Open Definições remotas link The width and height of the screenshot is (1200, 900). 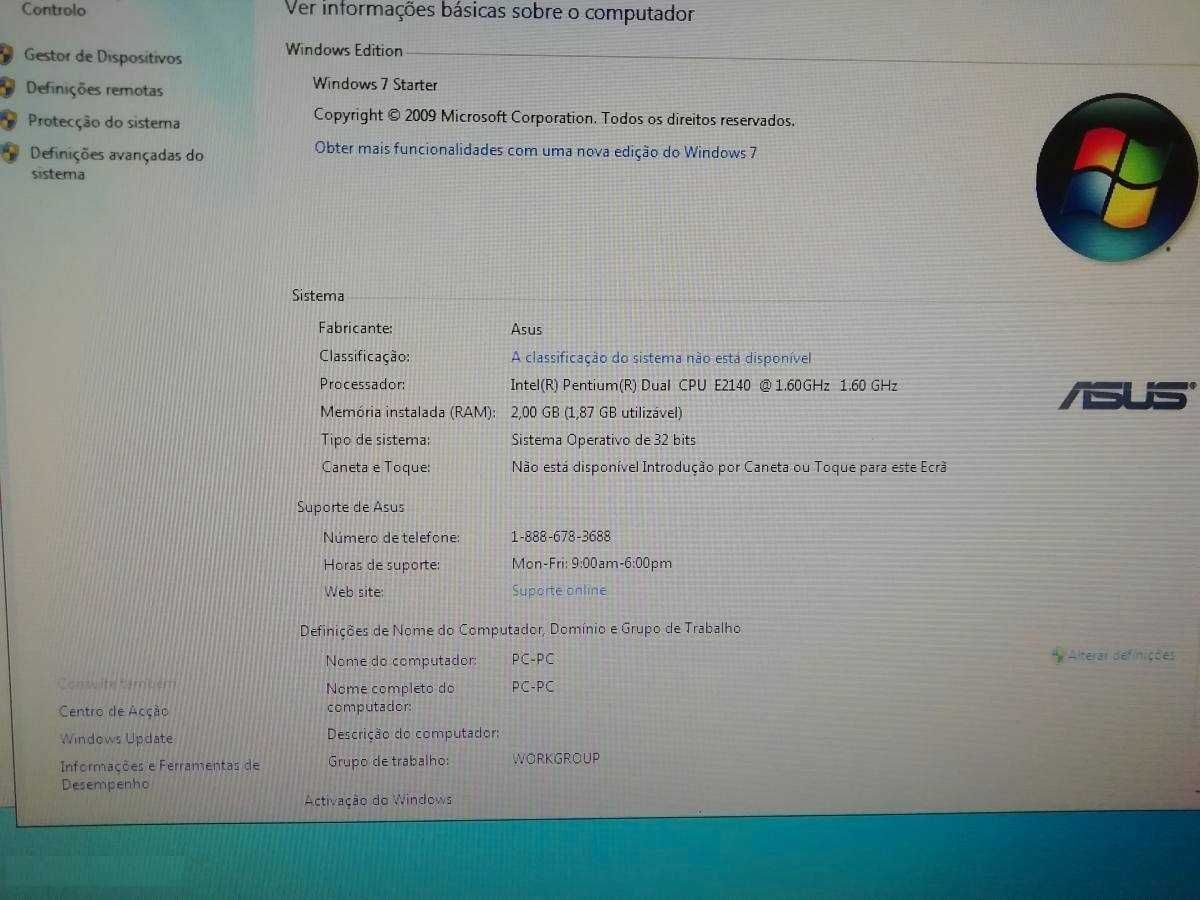tap(94, 89)
